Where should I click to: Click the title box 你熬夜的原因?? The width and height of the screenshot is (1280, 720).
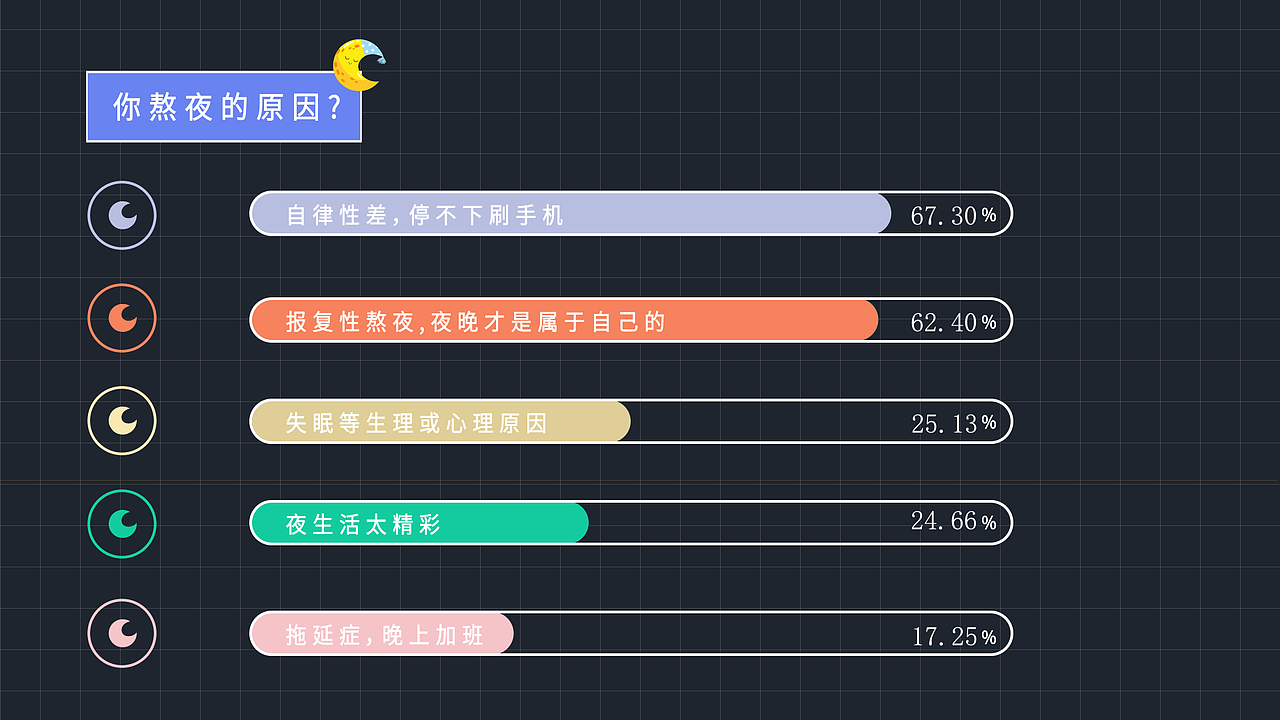point(223,107)
